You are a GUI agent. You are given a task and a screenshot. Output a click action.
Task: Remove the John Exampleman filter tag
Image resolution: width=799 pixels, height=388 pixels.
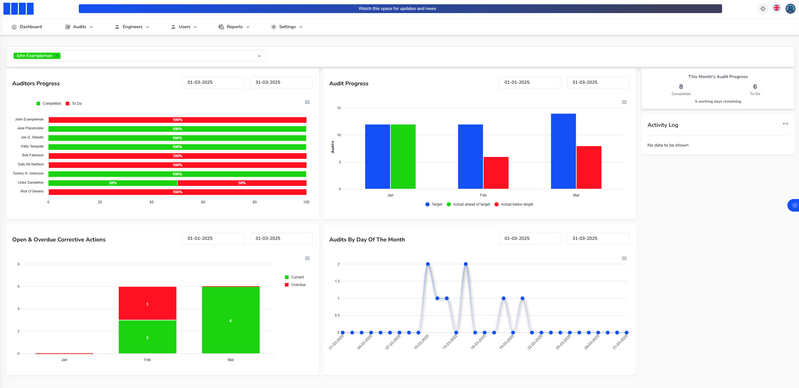(57, 56)
